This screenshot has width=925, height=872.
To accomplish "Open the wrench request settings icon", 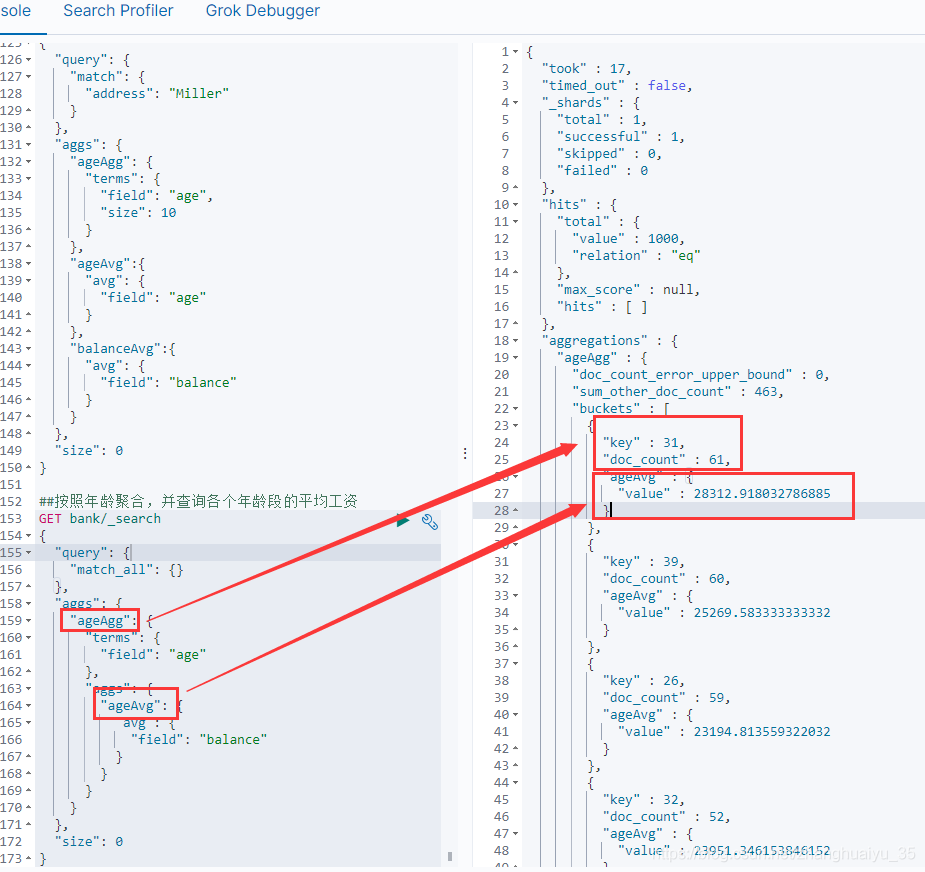I will [429, 521].
